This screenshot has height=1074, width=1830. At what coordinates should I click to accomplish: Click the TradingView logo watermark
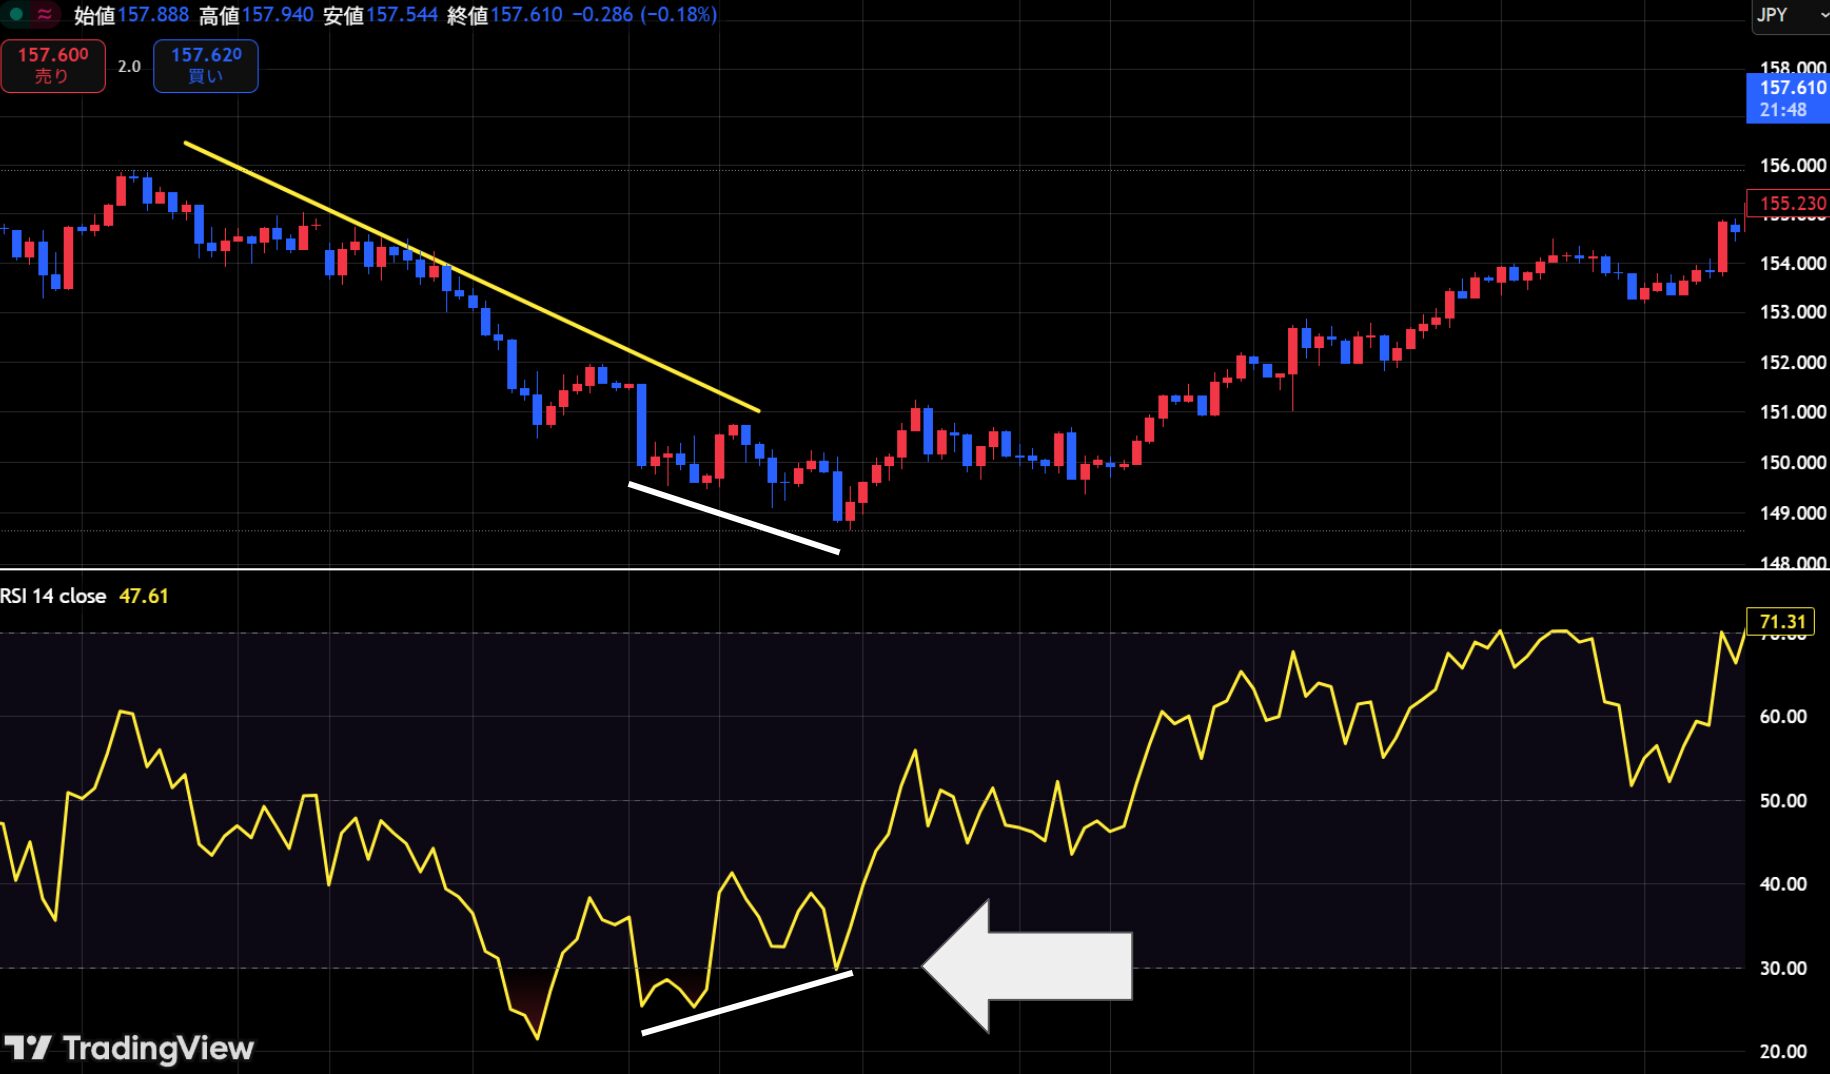point(128,1048)
